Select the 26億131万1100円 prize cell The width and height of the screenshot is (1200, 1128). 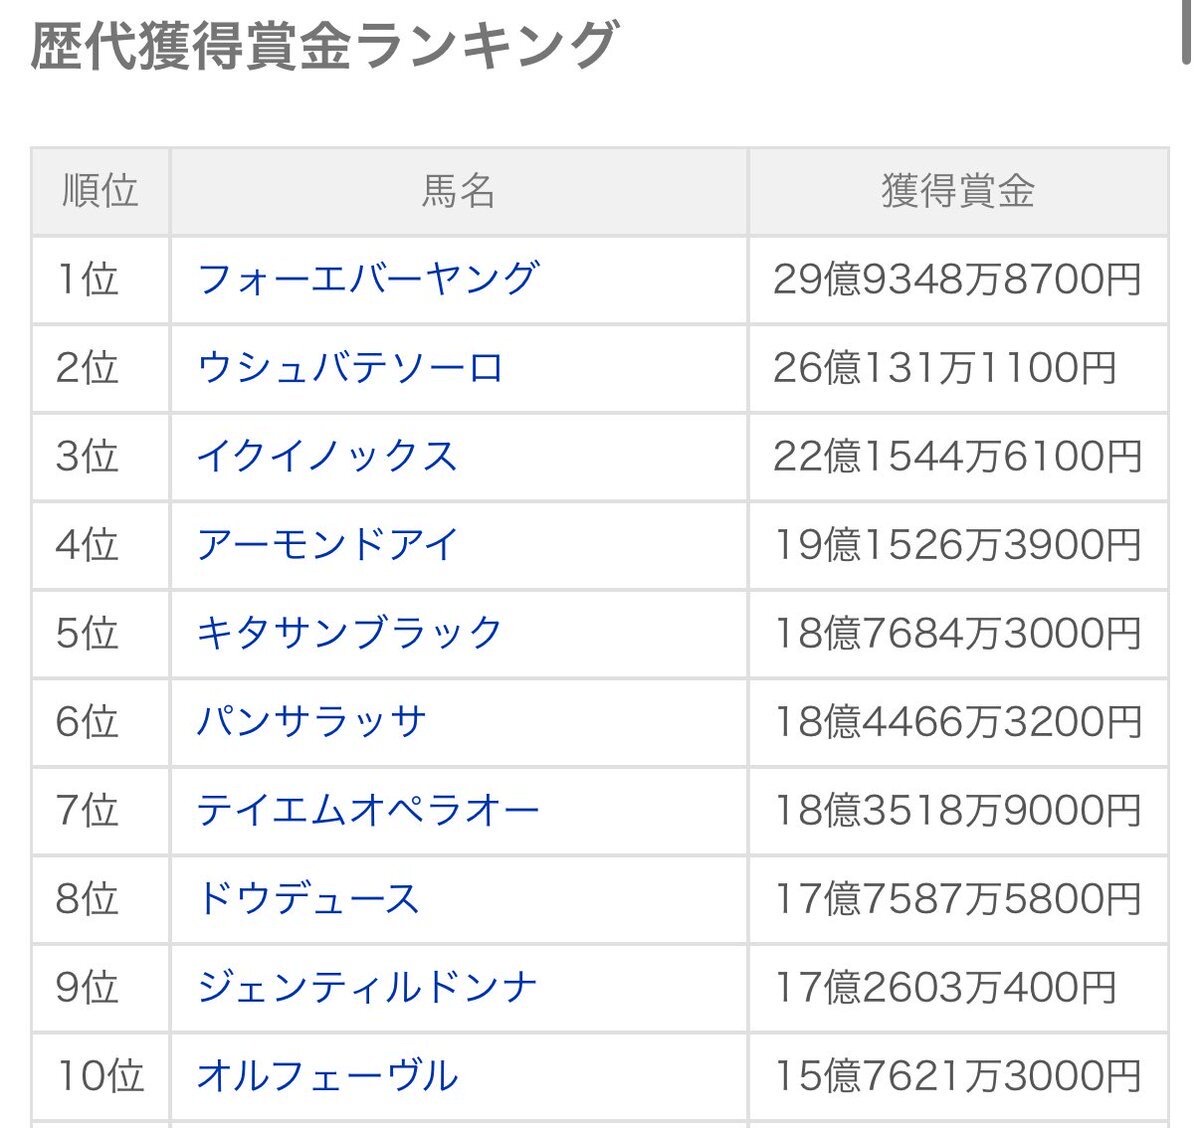point(944,368)
